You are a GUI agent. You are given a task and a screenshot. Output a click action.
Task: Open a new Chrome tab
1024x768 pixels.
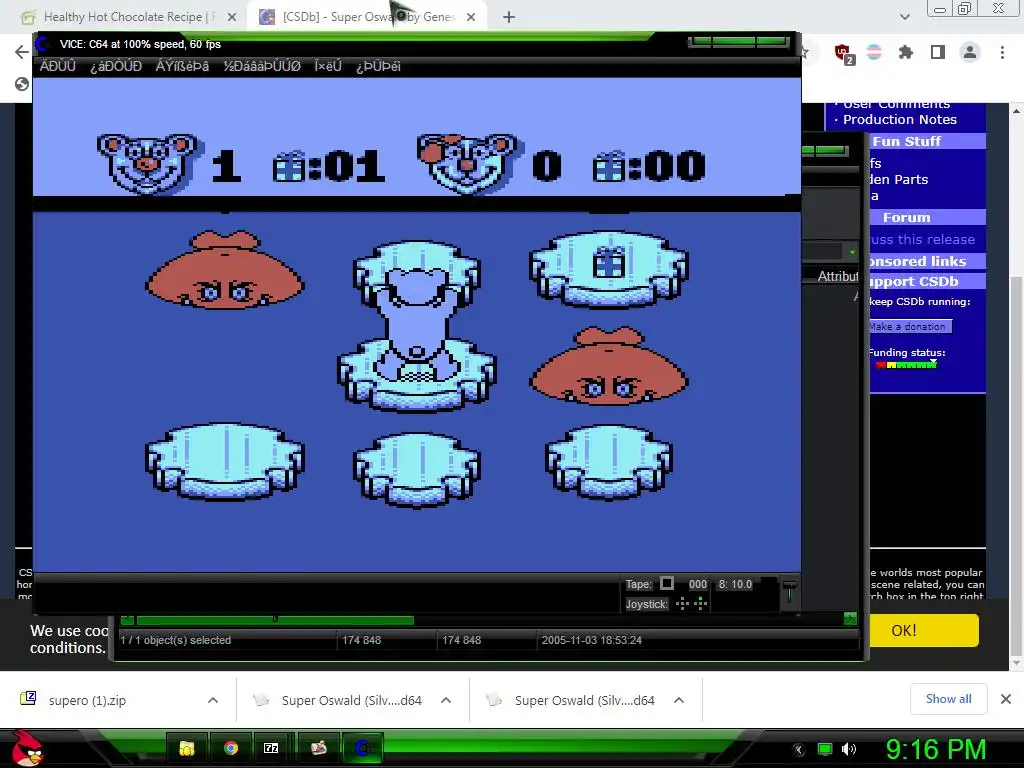(509, 17)
